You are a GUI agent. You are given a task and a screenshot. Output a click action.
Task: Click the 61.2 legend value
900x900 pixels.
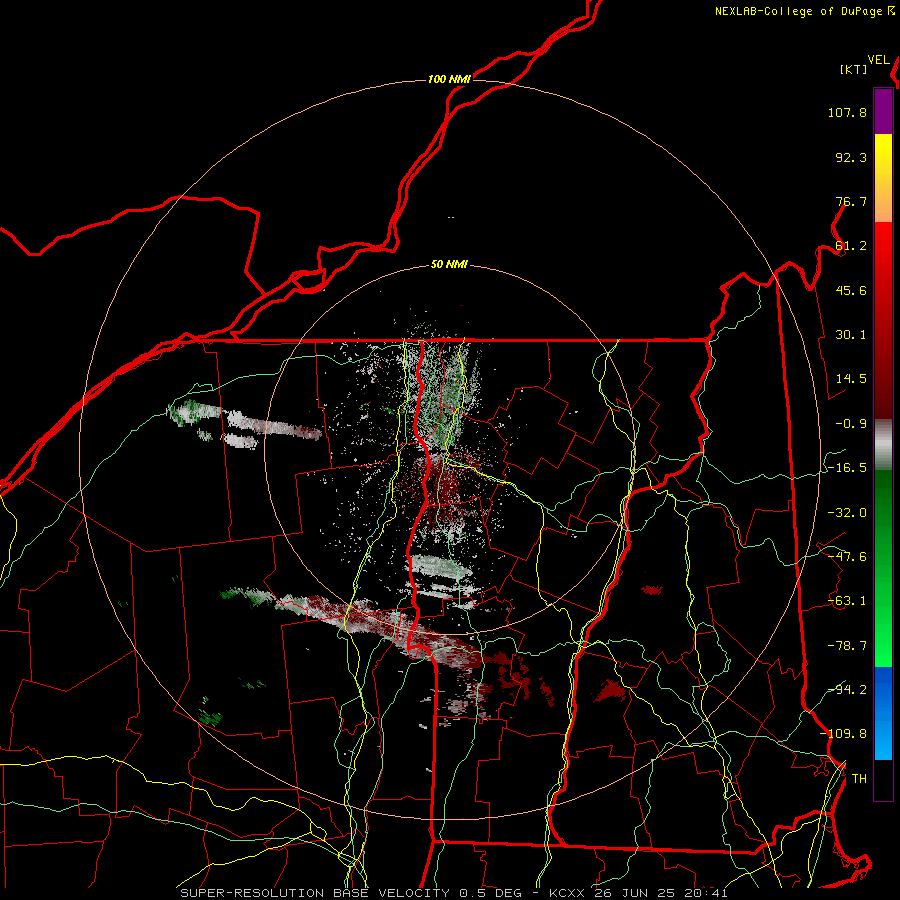pos(851,246)
